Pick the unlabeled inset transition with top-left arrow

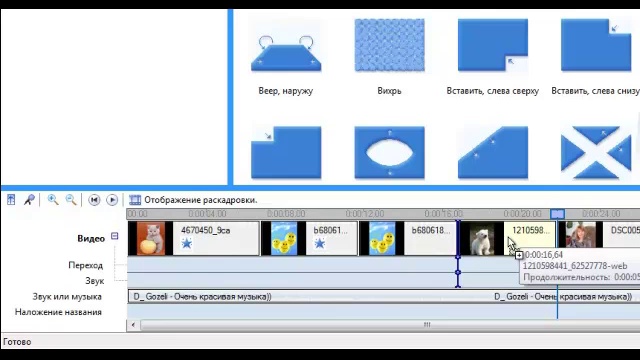click(286, 153)
